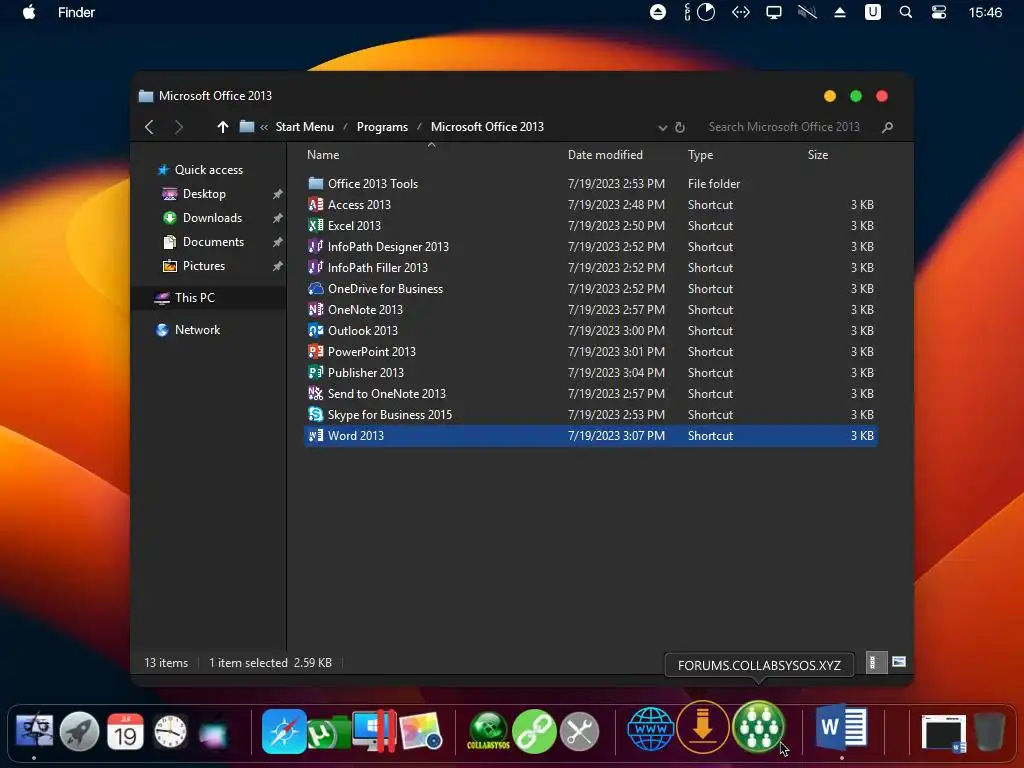Click Excel 2013 date 7/19/2023 2:50 PM
1024x768 pixels.
[x=616, y=225]
